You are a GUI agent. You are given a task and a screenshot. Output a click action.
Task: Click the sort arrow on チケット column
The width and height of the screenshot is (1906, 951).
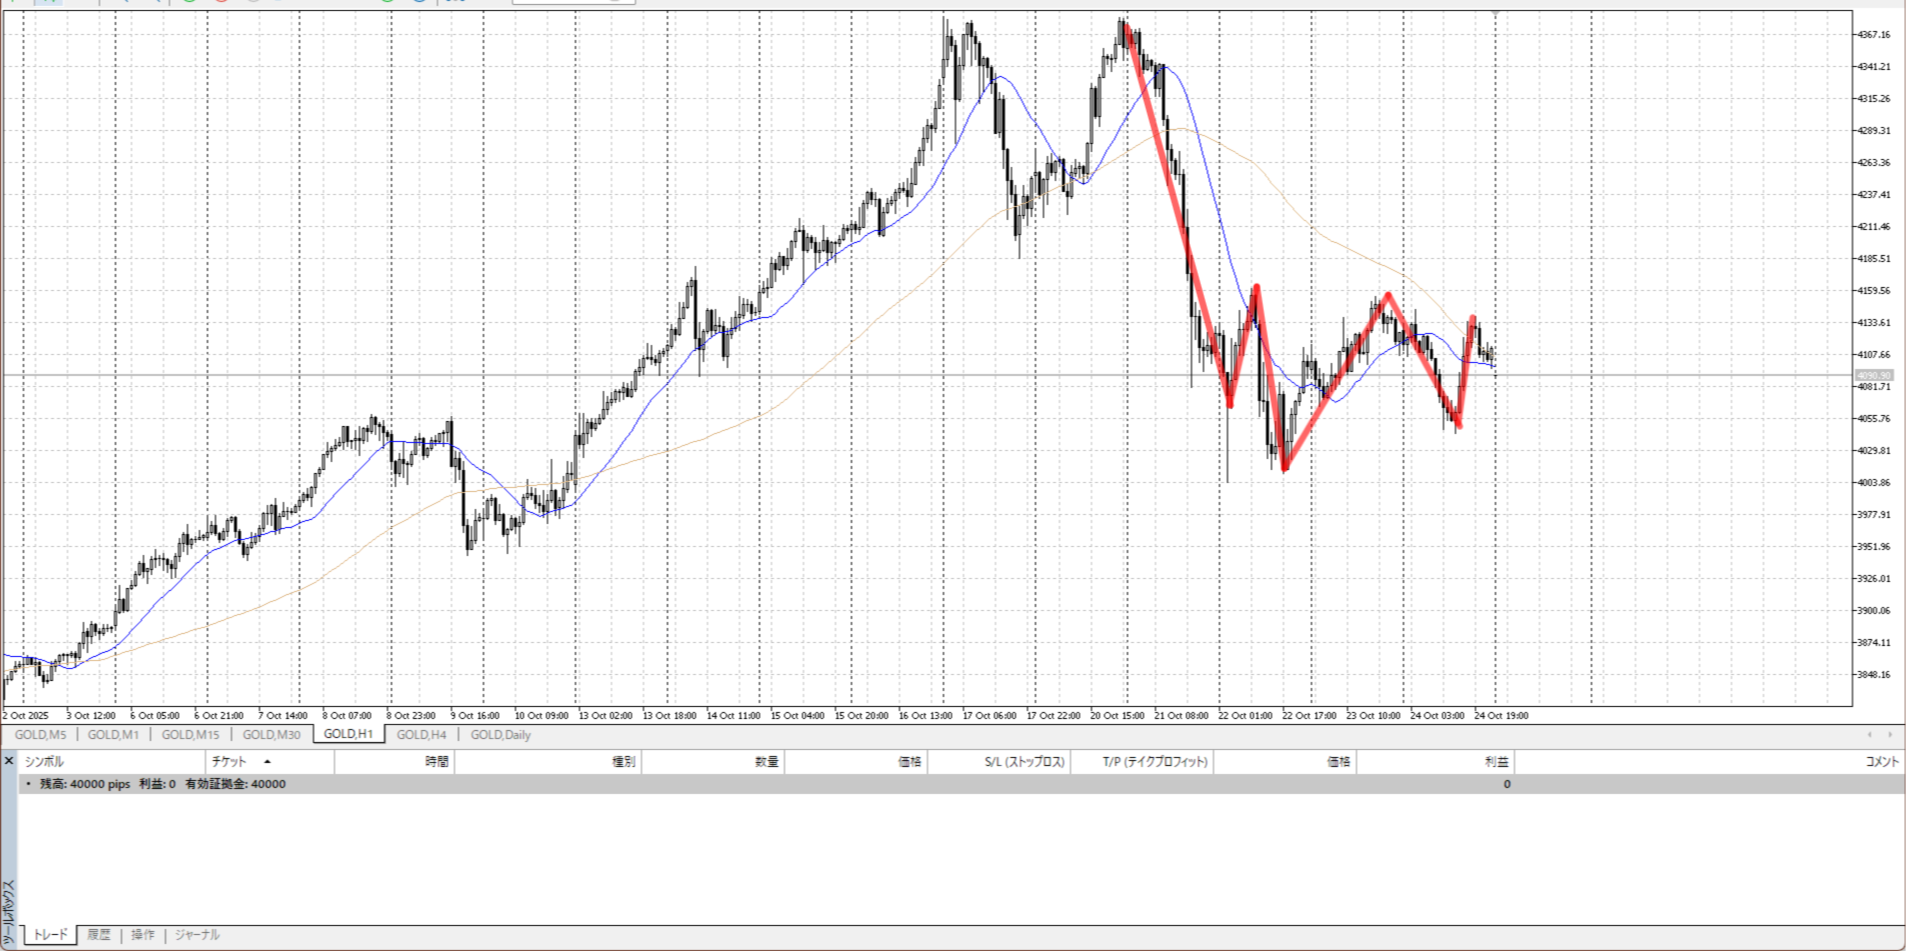[x=267, y=762]
